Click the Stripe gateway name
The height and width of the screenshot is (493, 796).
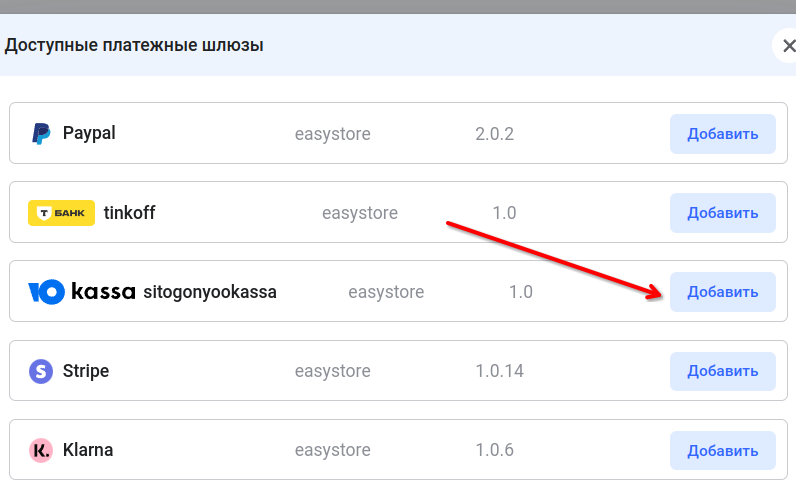86,371
